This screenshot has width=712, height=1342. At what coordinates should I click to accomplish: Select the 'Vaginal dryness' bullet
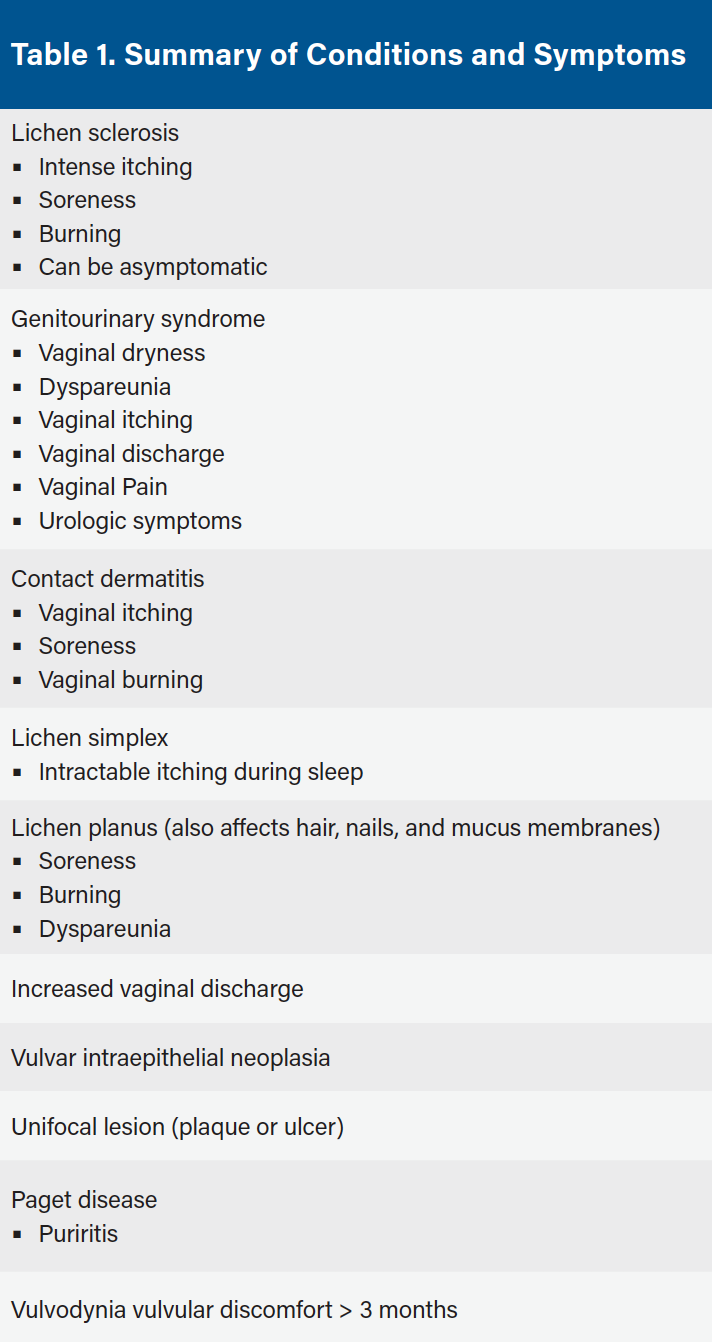tap(121, 353)
